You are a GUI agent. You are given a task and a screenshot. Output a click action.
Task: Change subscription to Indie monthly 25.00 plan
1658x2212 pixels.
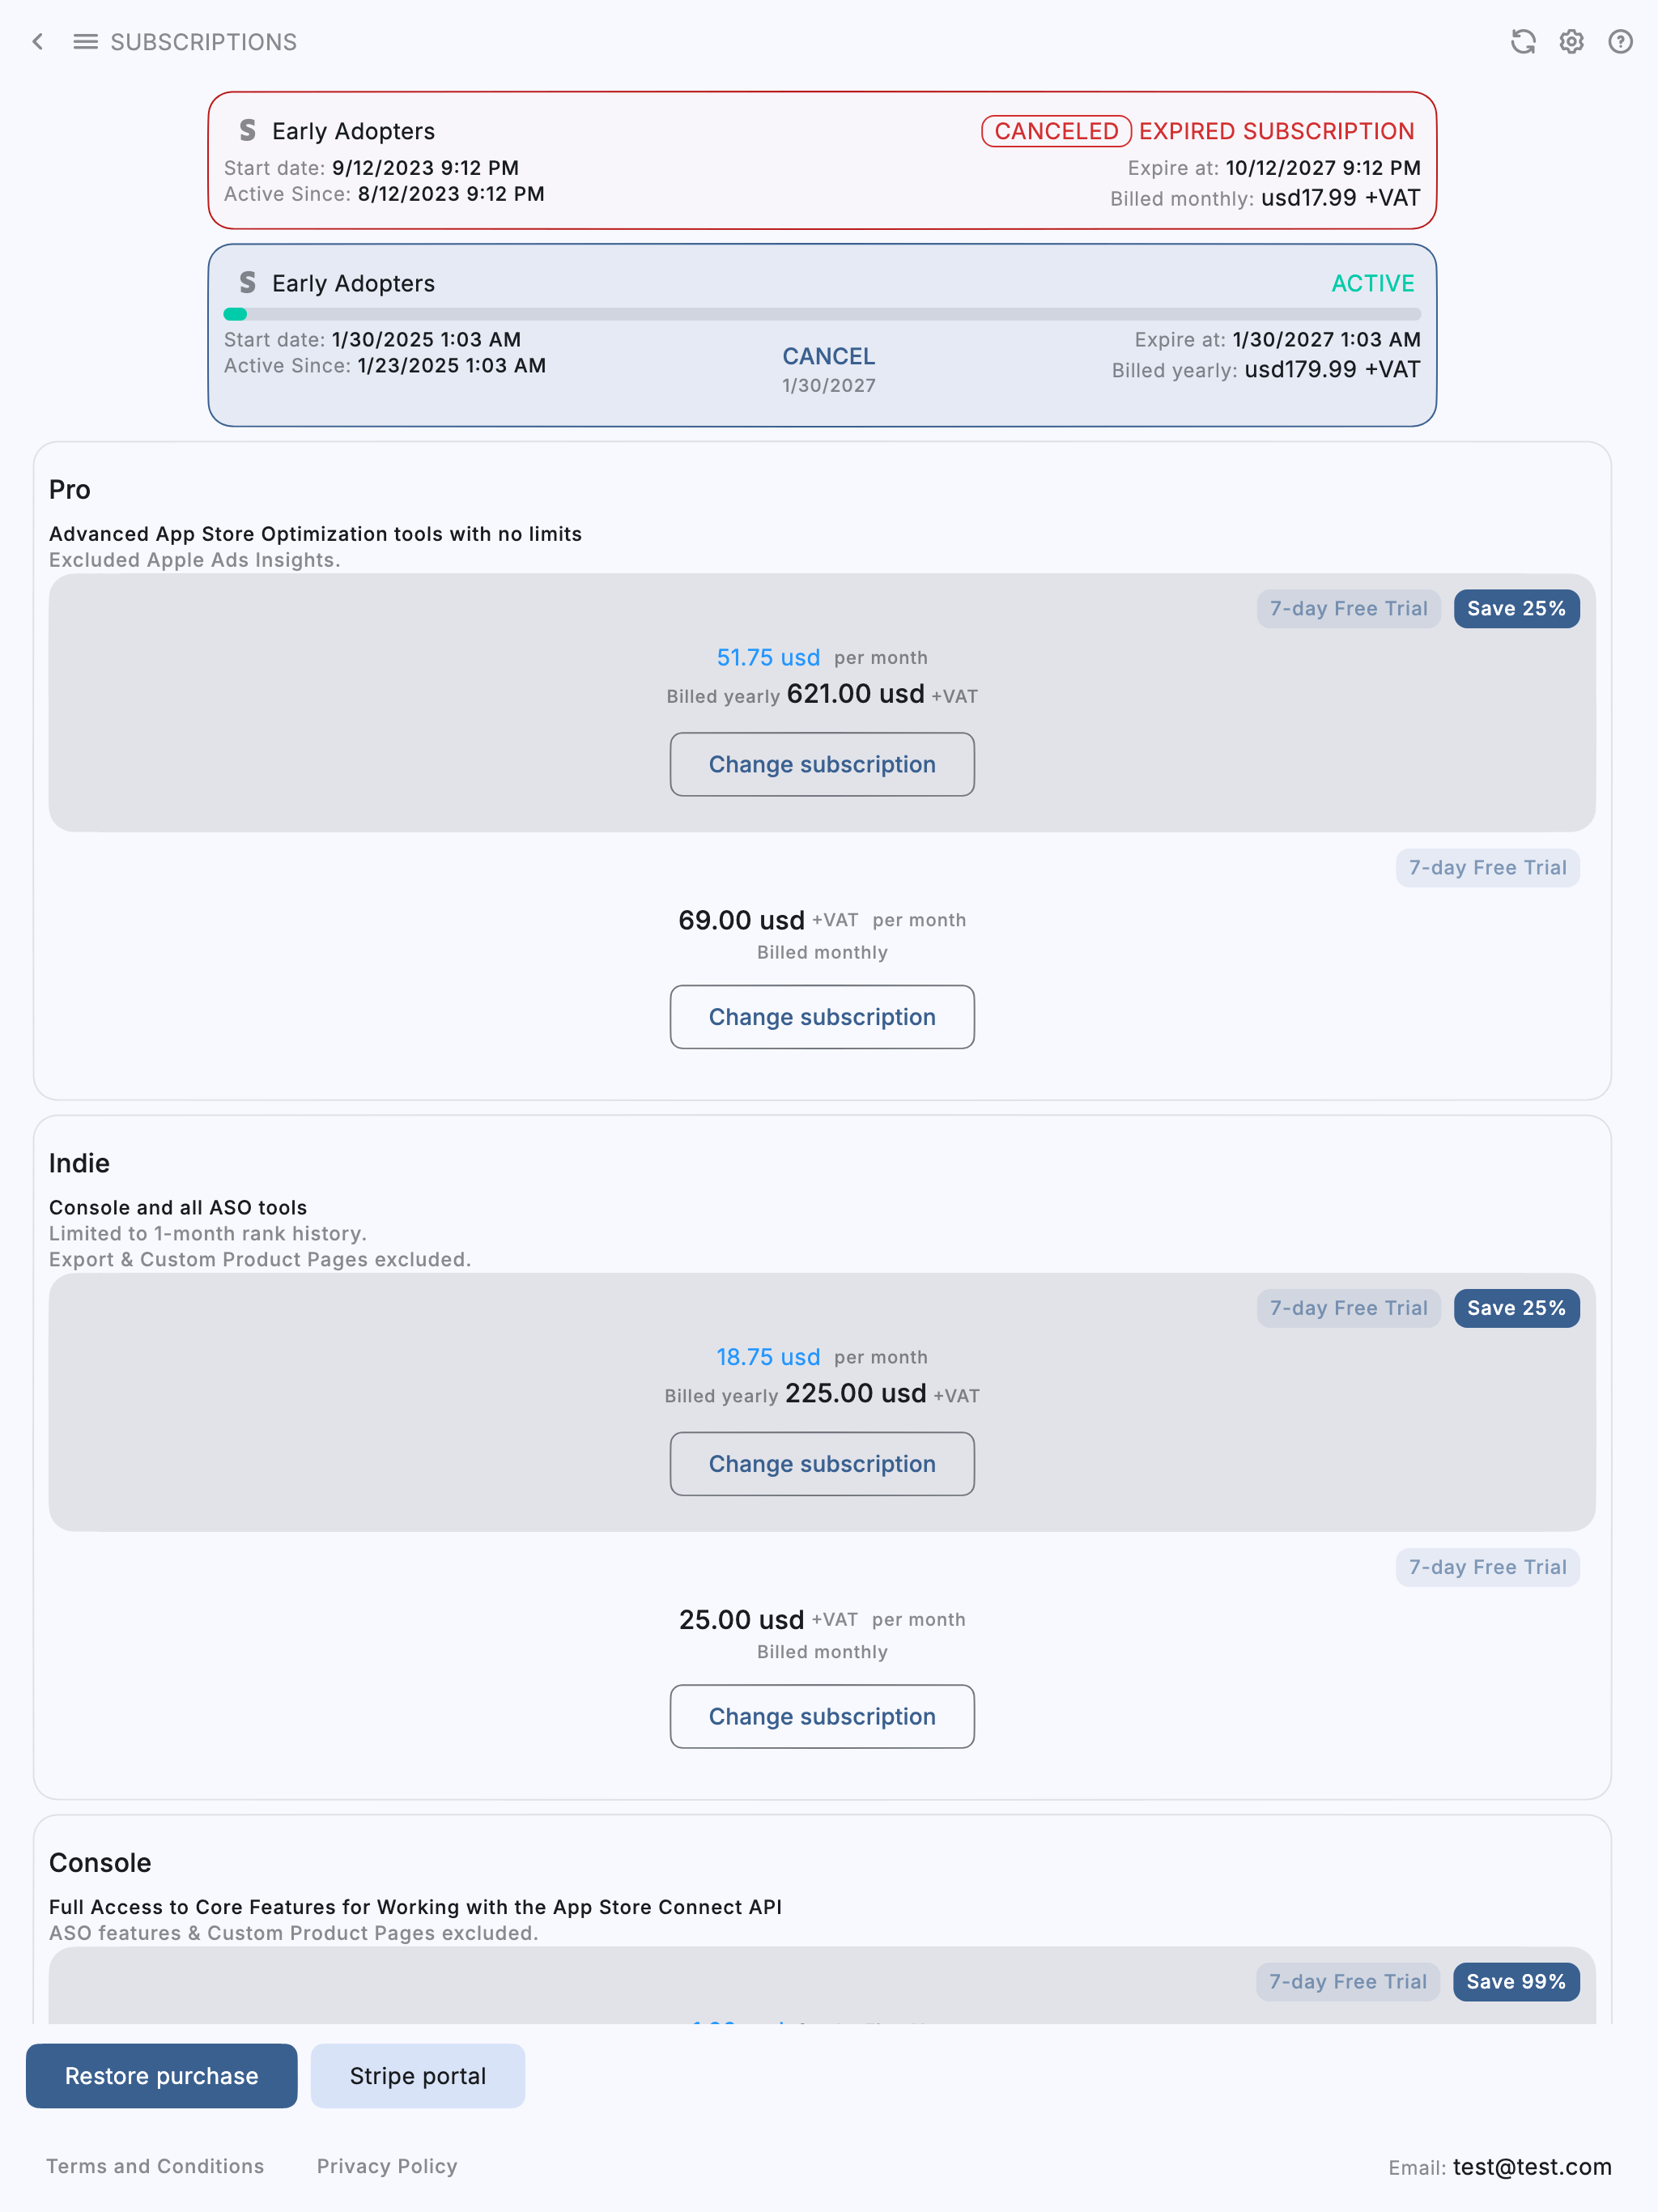pyautogui.click(x=822, y=1717)
